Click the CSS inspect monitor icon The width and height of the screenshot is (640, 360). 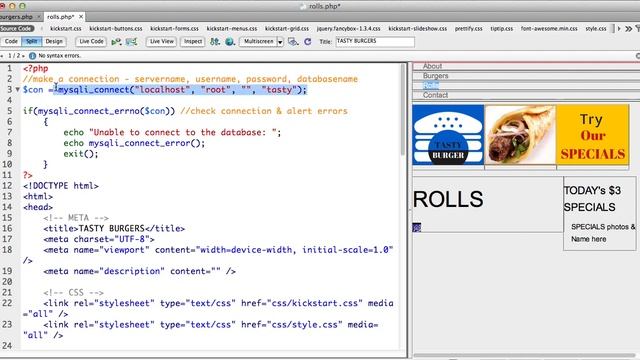(131, 41)
